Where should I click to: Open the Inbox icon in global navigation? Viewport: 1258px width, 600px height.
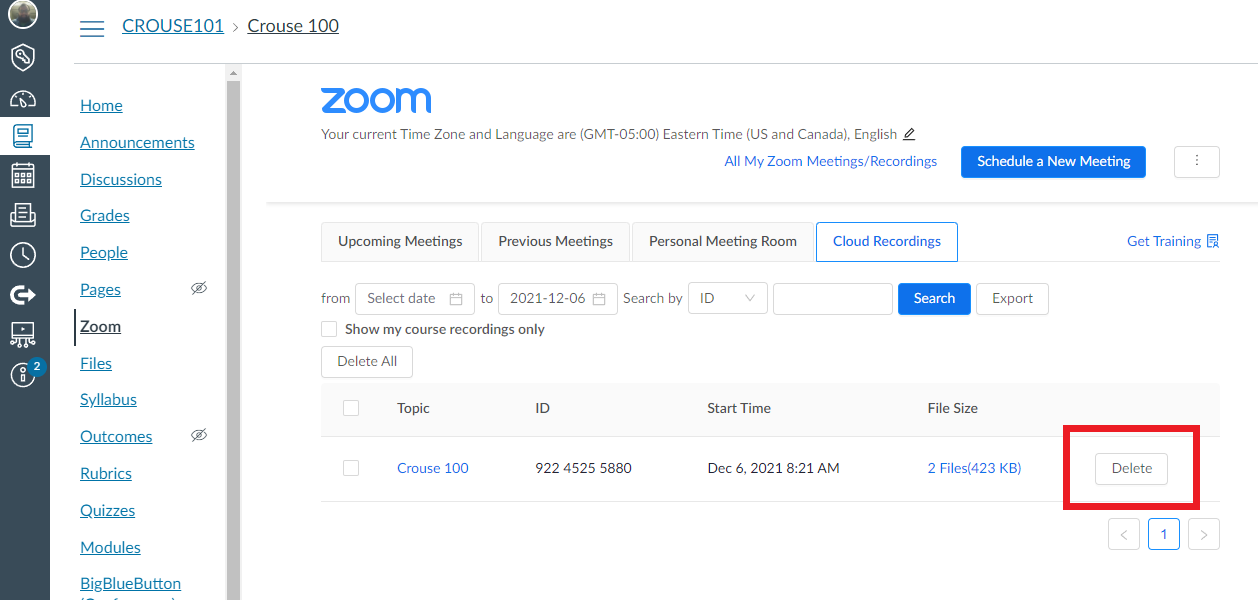click(23, 214)
